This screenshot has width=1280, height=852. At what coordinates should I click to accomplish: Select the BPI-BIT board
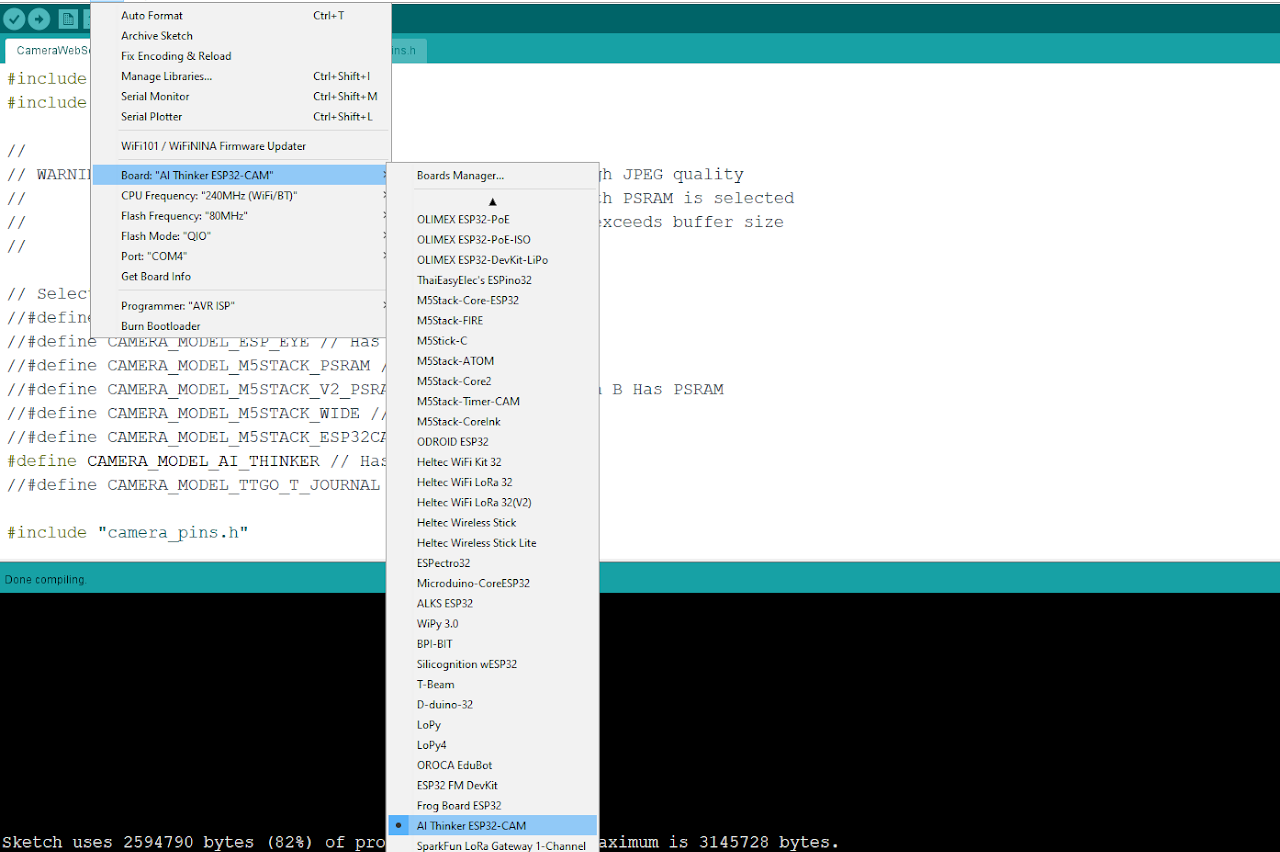coord(493,644)
